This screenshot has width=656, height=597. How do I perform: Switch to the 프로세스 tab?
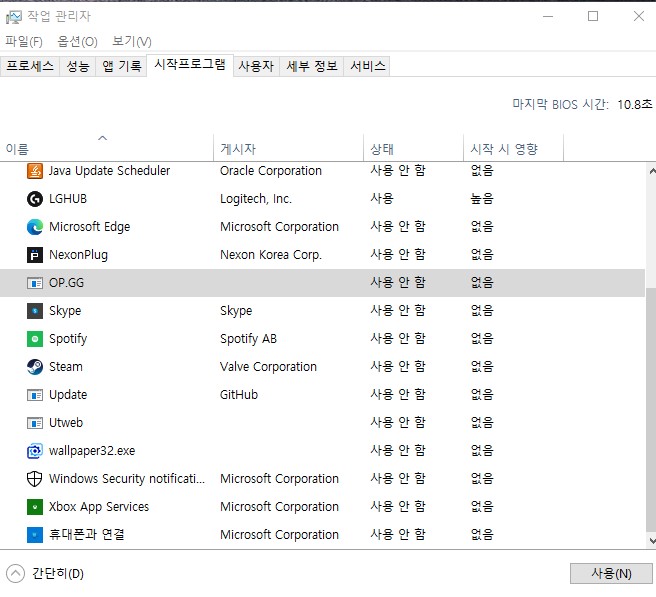[x=30, y=66]
